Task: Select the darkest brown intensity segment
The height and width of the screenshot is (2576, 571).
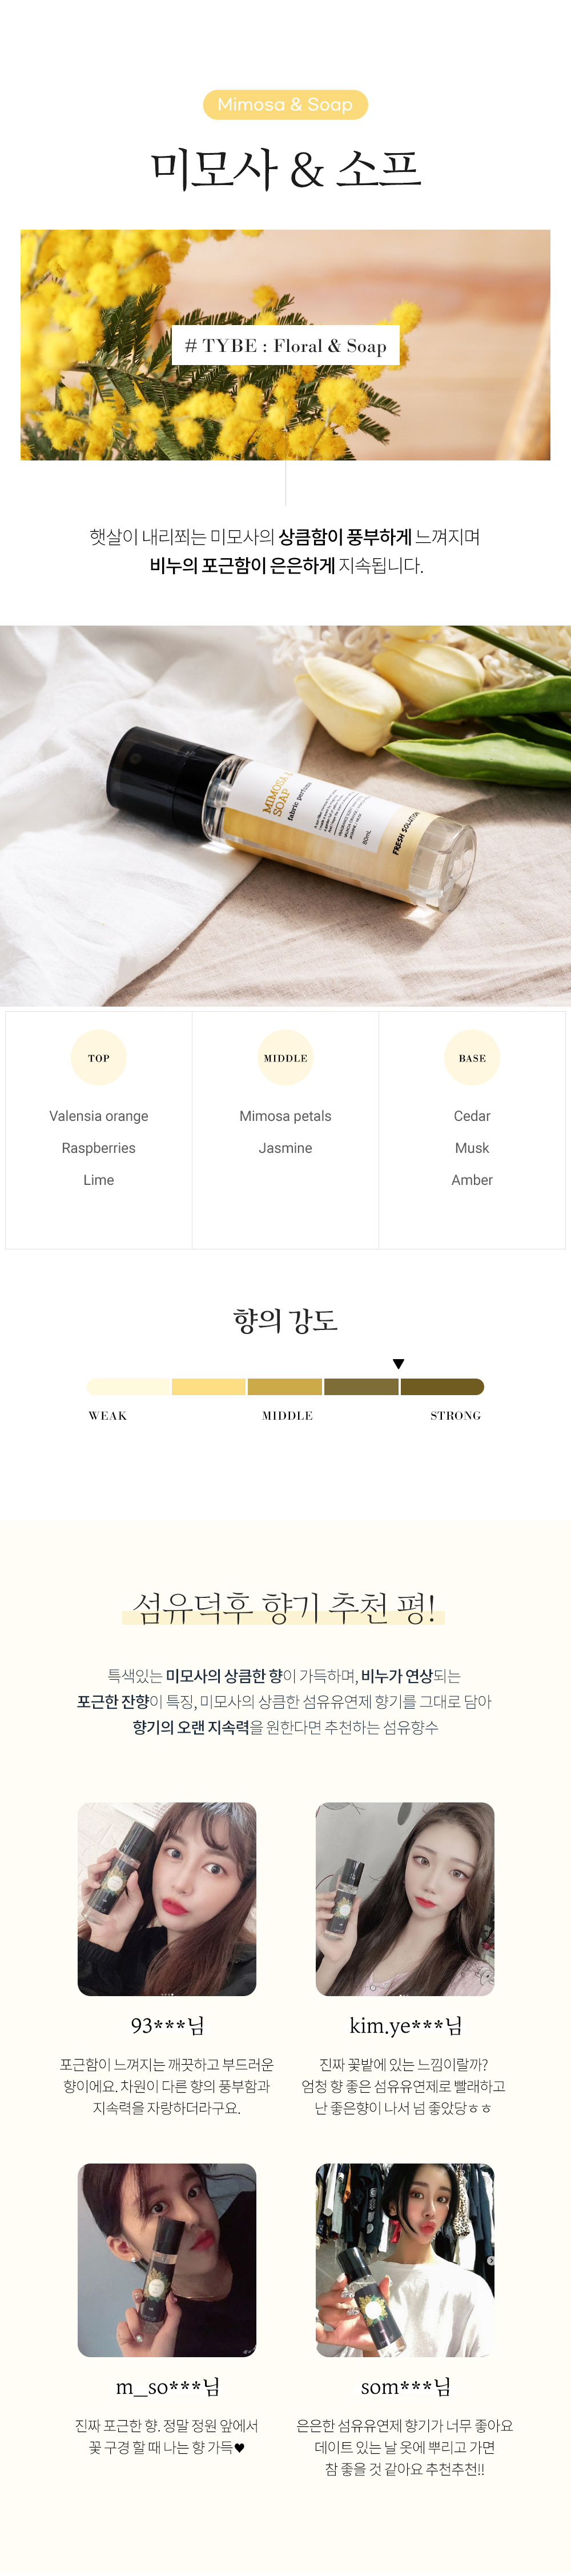Action: tap(441, 1387)
